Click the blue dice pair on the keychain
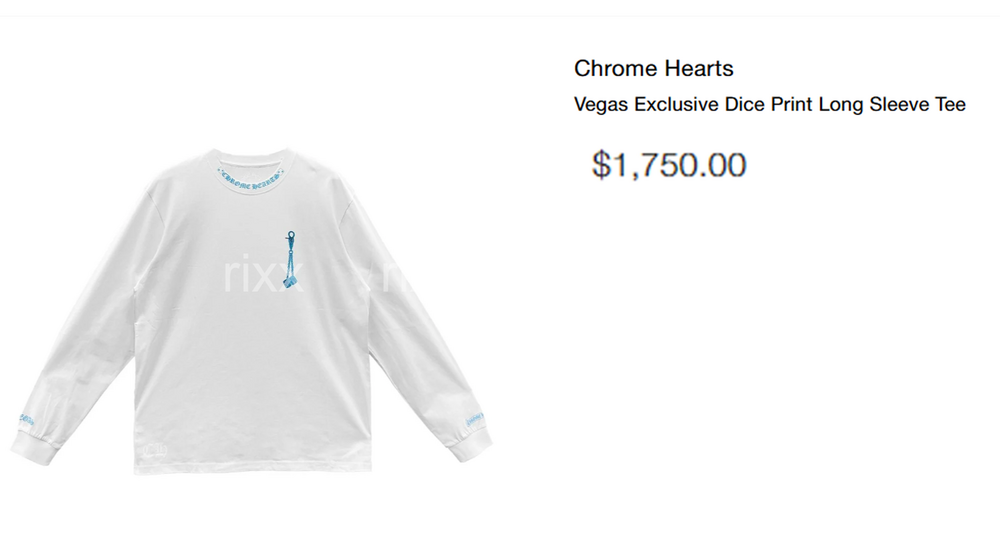The height and width of the screenshot is (535, 1000). coord(293,283)
